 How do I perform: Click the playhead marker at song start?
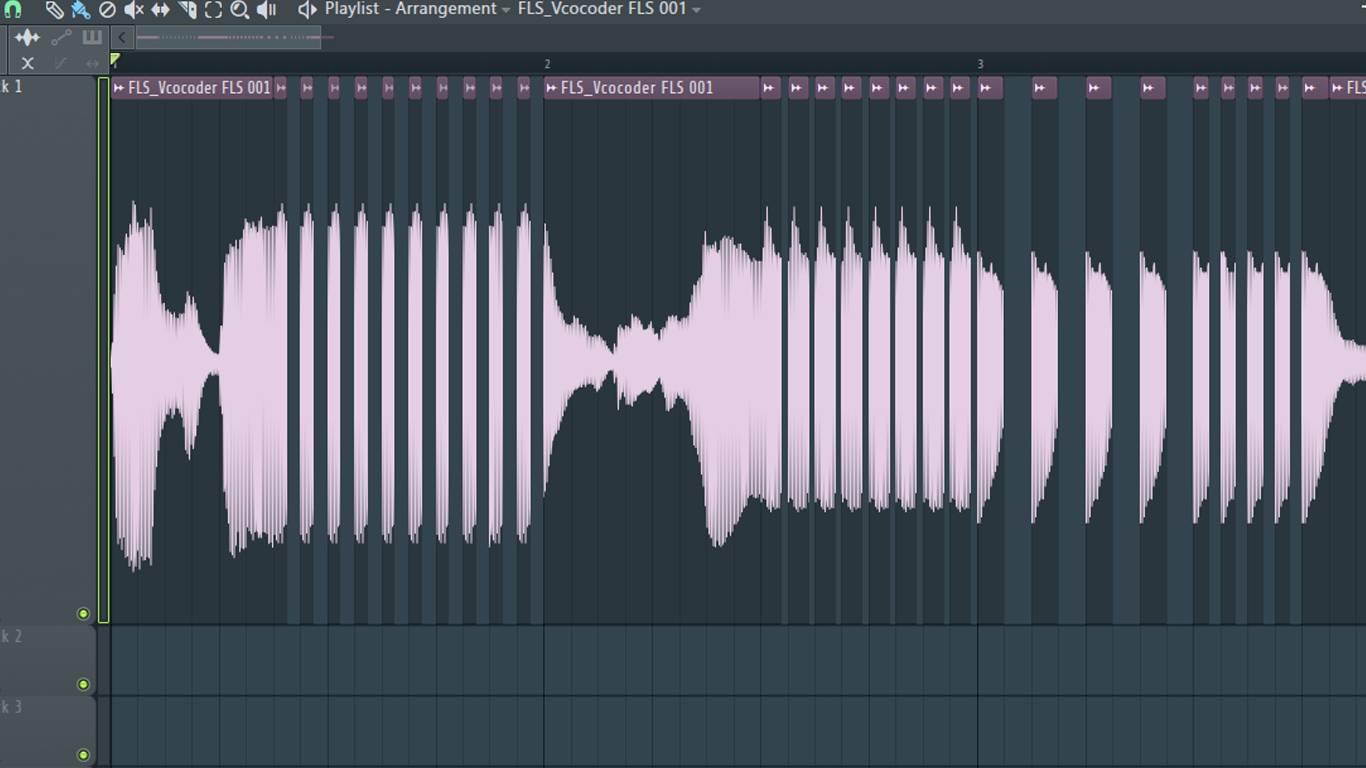(x=115, y=61)
